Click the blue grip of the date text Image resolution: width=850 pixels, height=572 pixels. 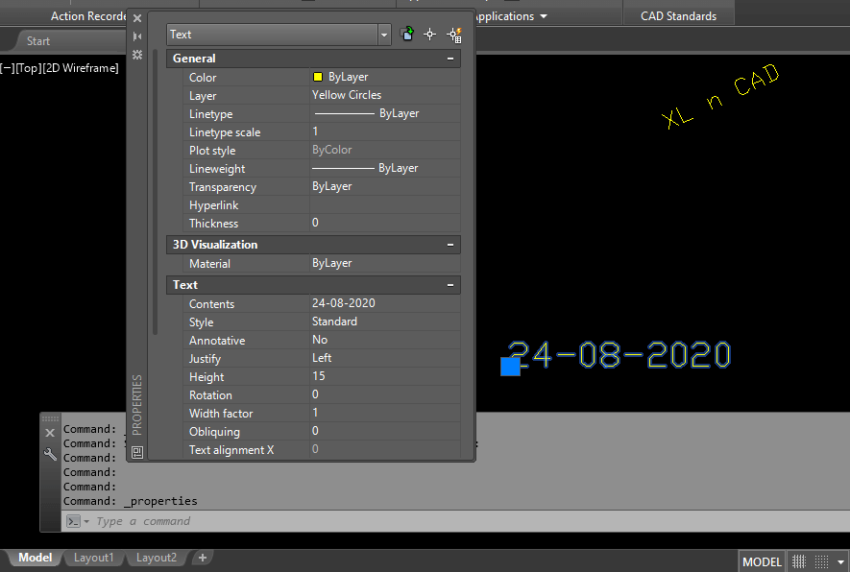click(x=510, y=367)
